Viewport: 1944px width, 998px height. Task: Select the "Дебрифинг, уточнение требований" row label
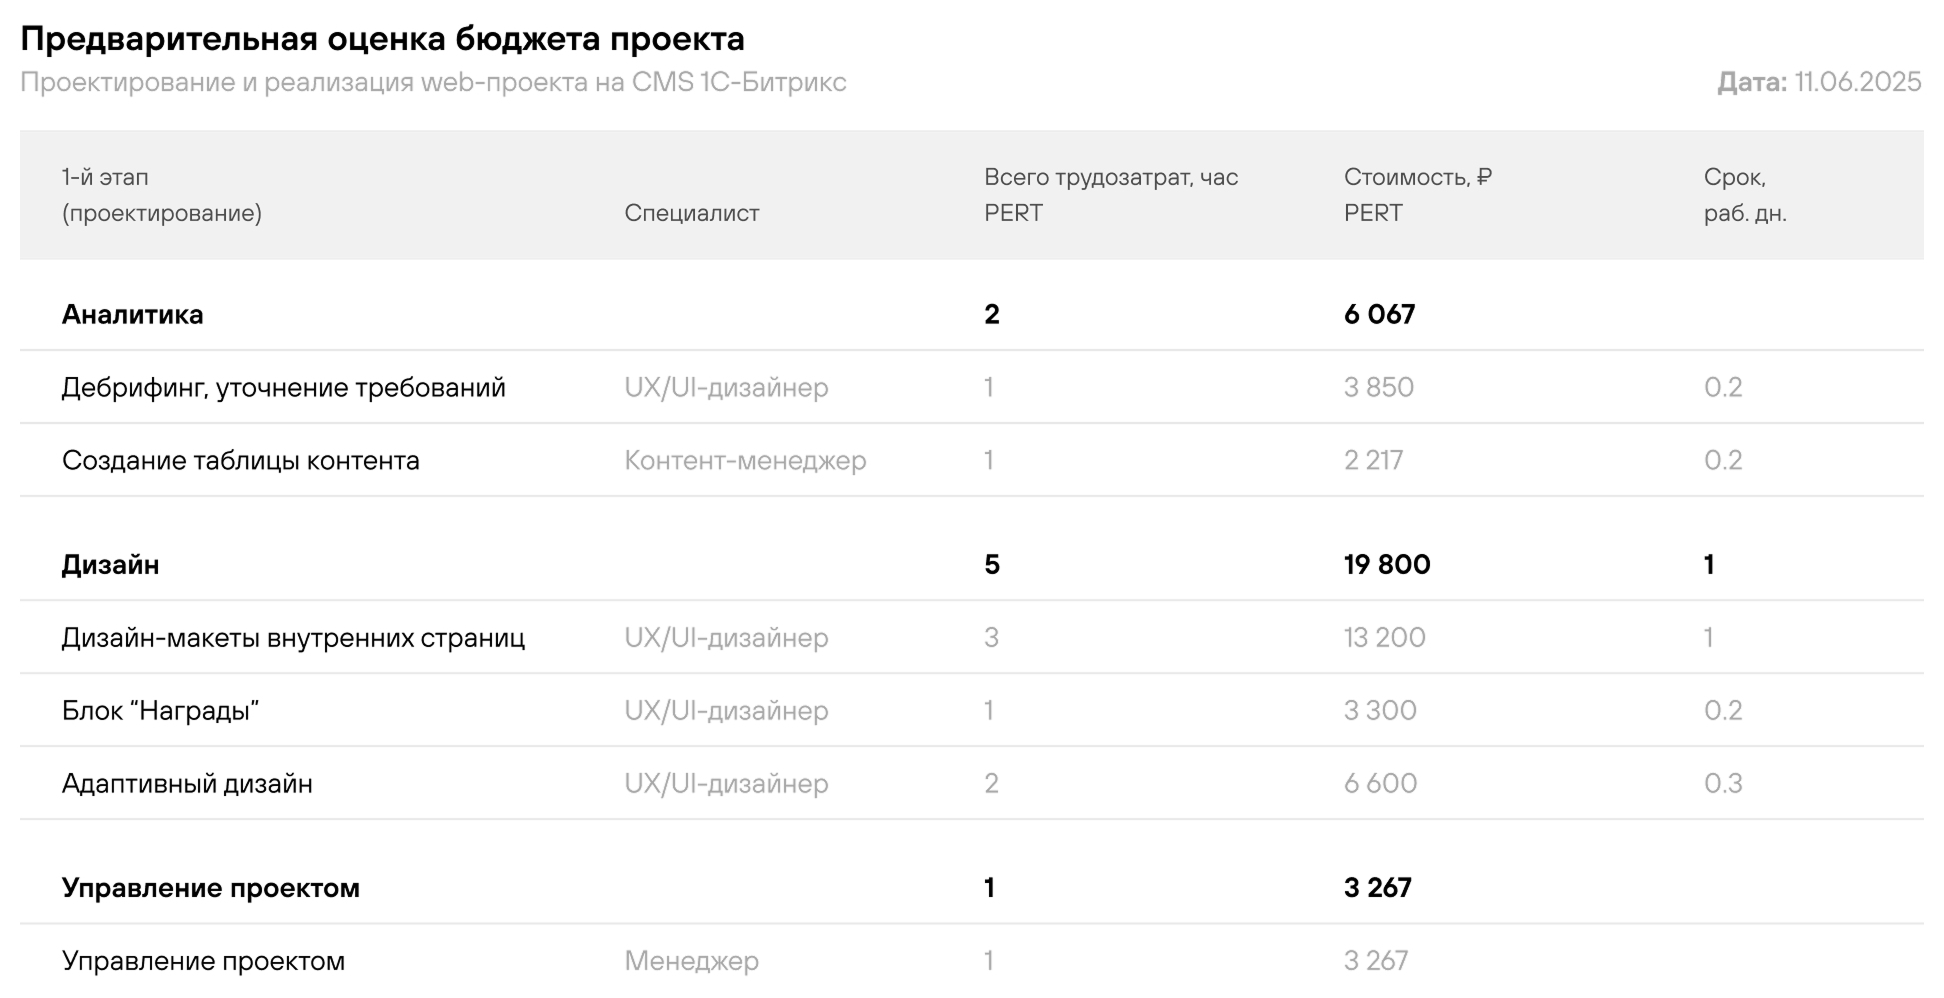coord(284,388)
